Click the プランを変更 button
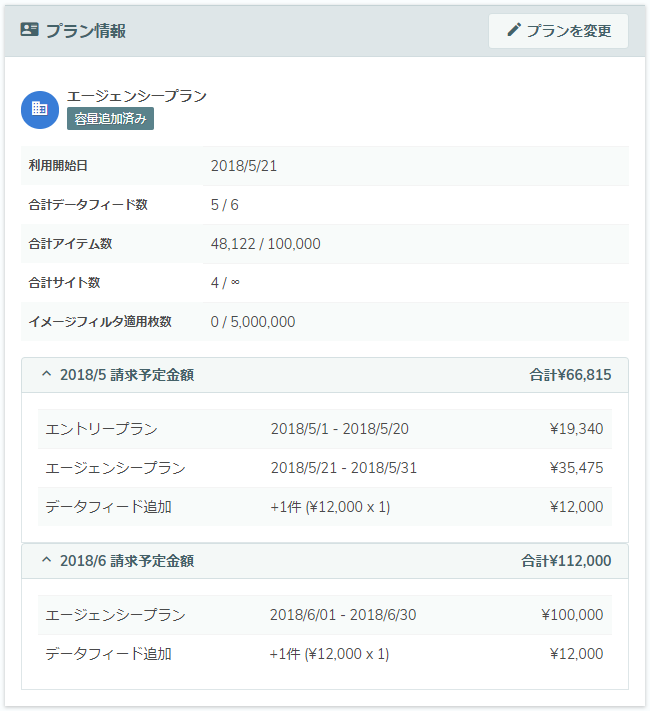This screenshot has height=711, width=650. tap(558, 31)
